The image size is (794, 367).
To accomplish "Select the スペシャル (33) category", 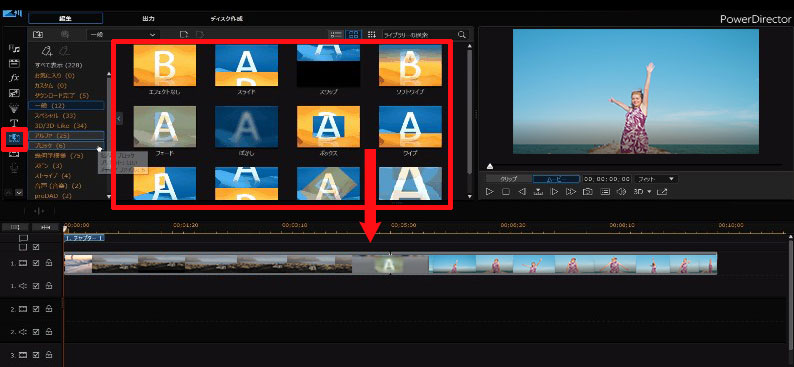I will pyautogui.click(x=55, y=115).
